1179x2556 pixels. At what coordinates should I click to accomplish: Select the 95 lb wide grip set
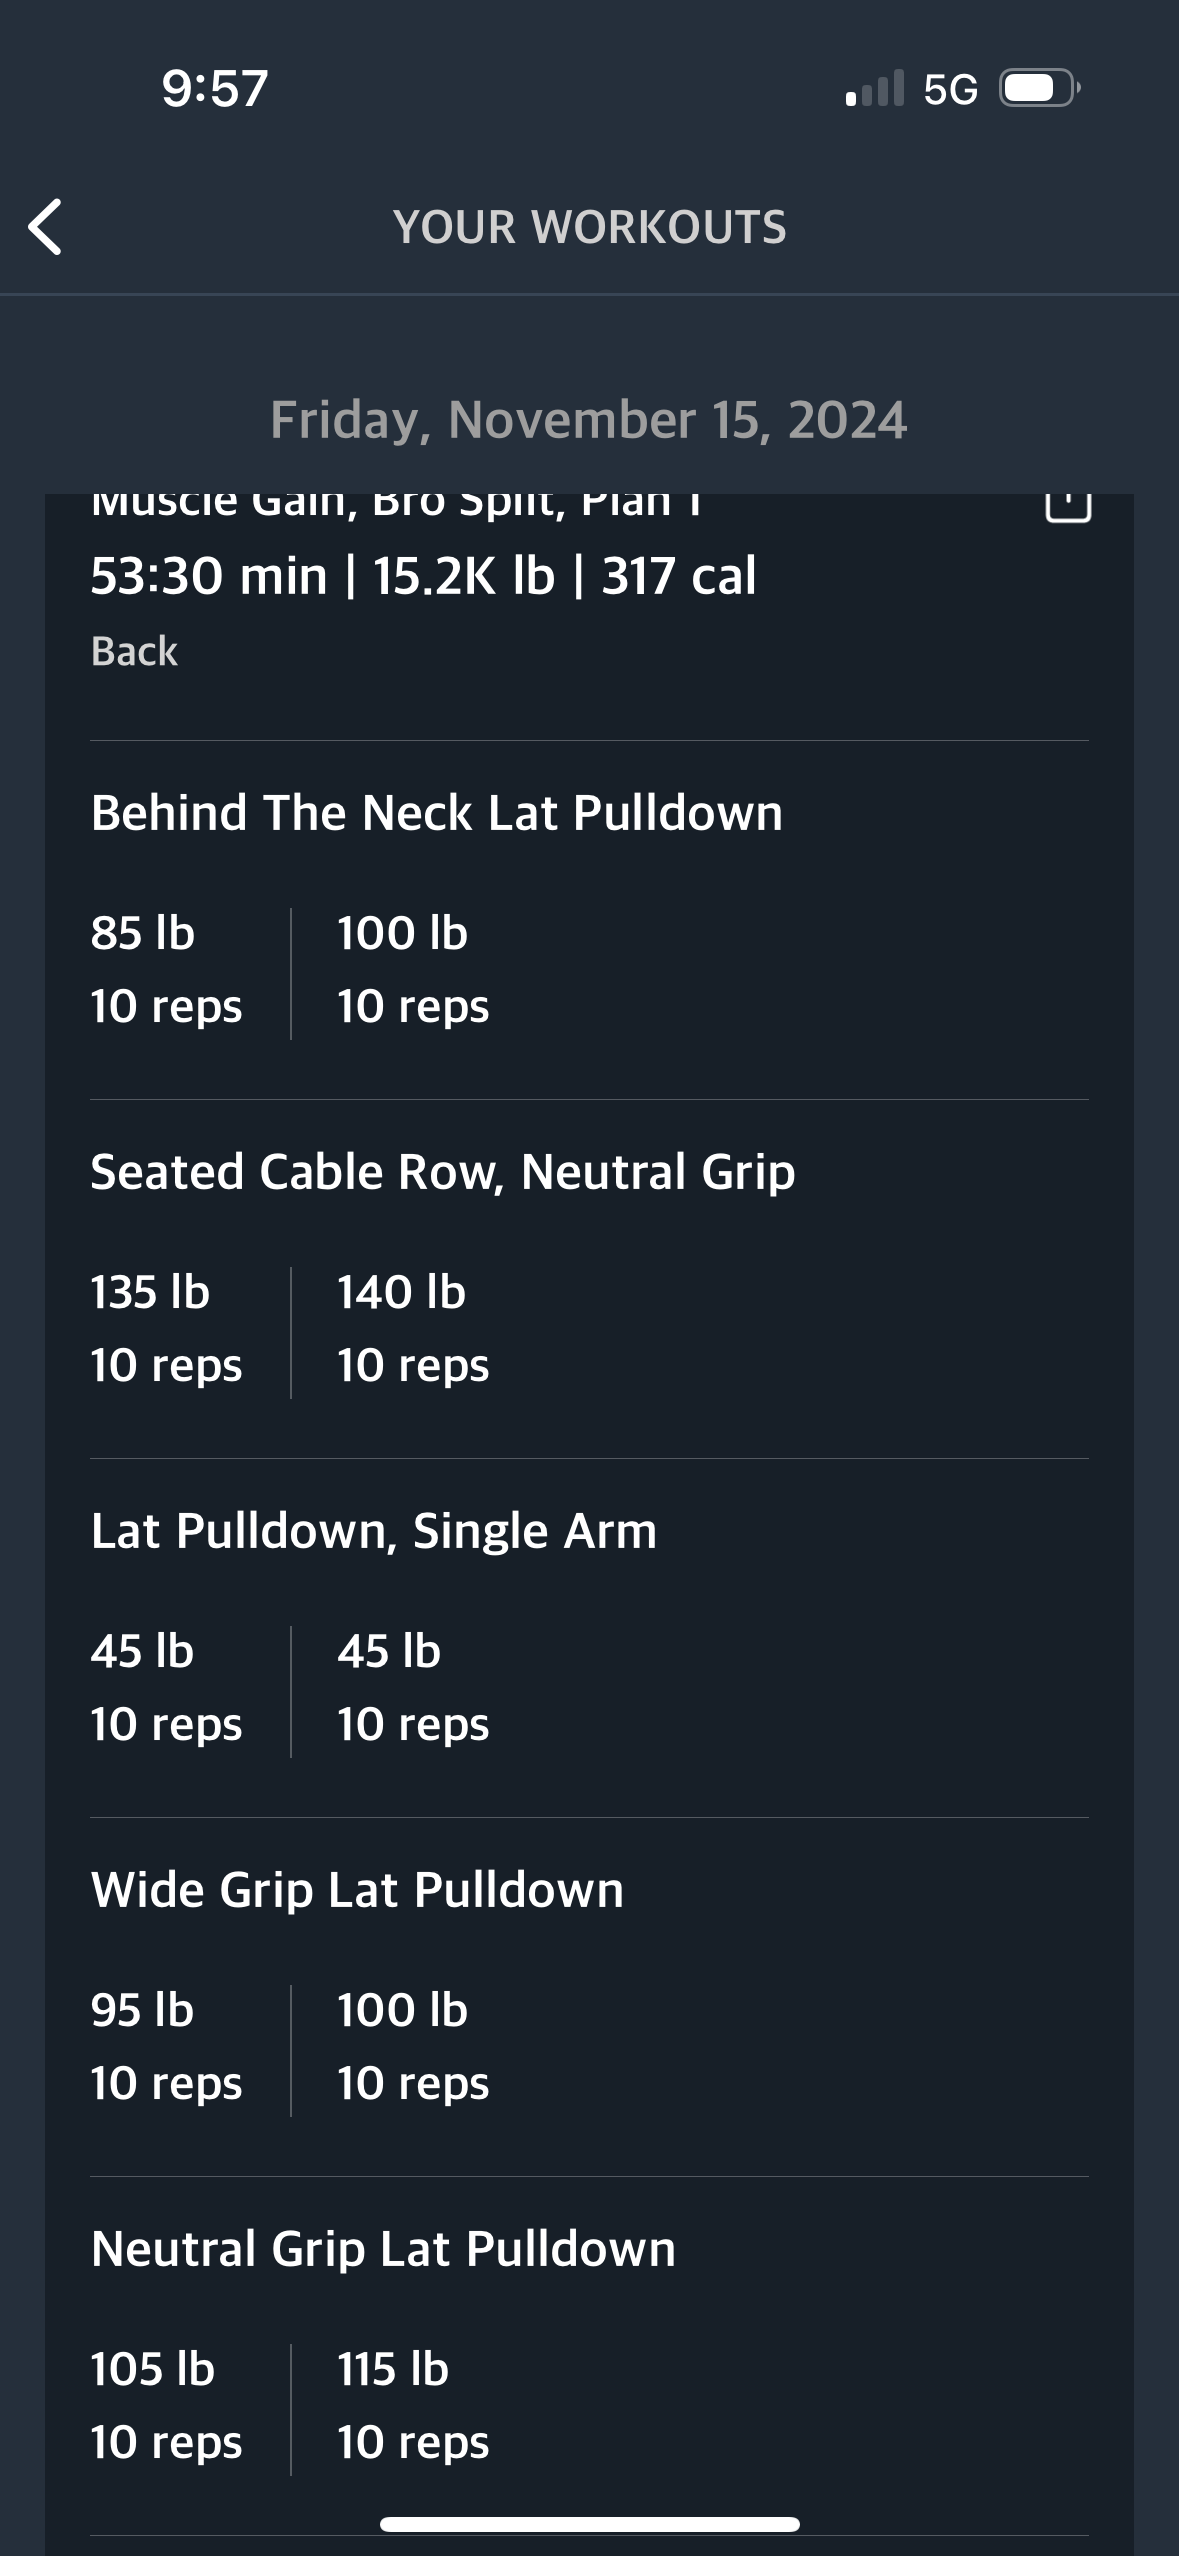pos(166,2046)
